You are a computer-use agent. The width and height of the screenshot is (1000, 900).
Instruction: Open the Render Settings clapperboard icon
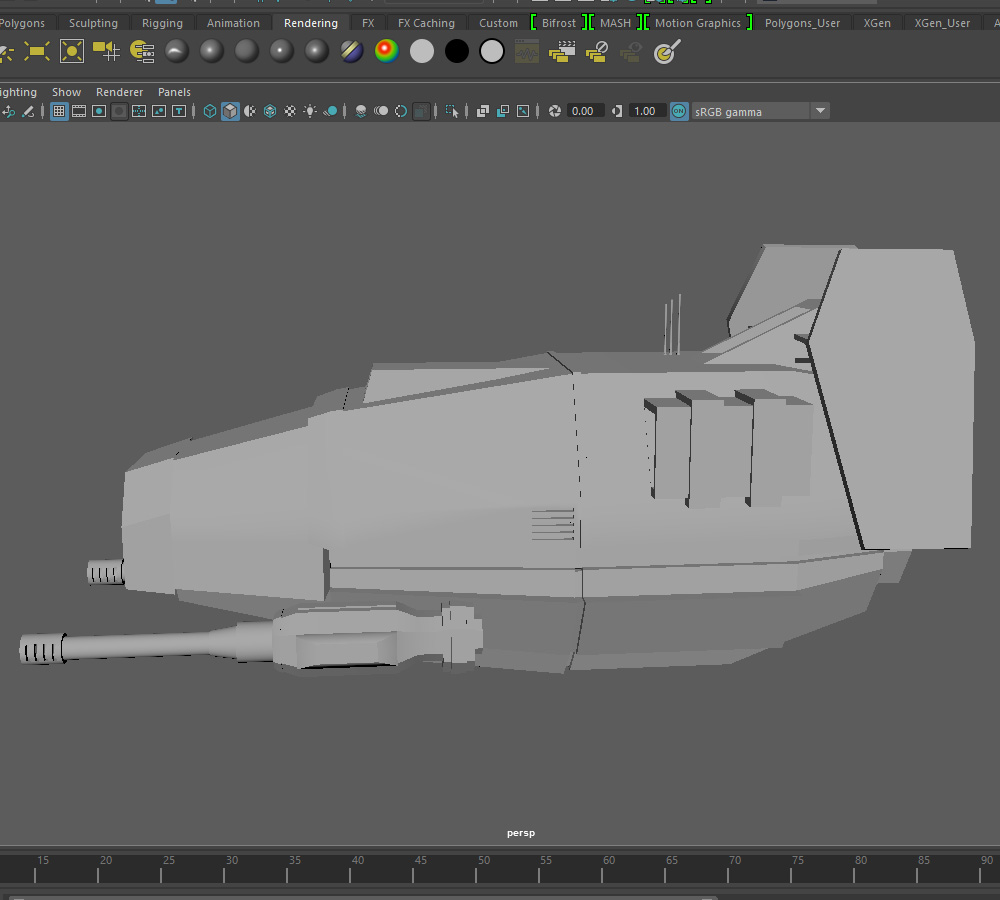562,51
